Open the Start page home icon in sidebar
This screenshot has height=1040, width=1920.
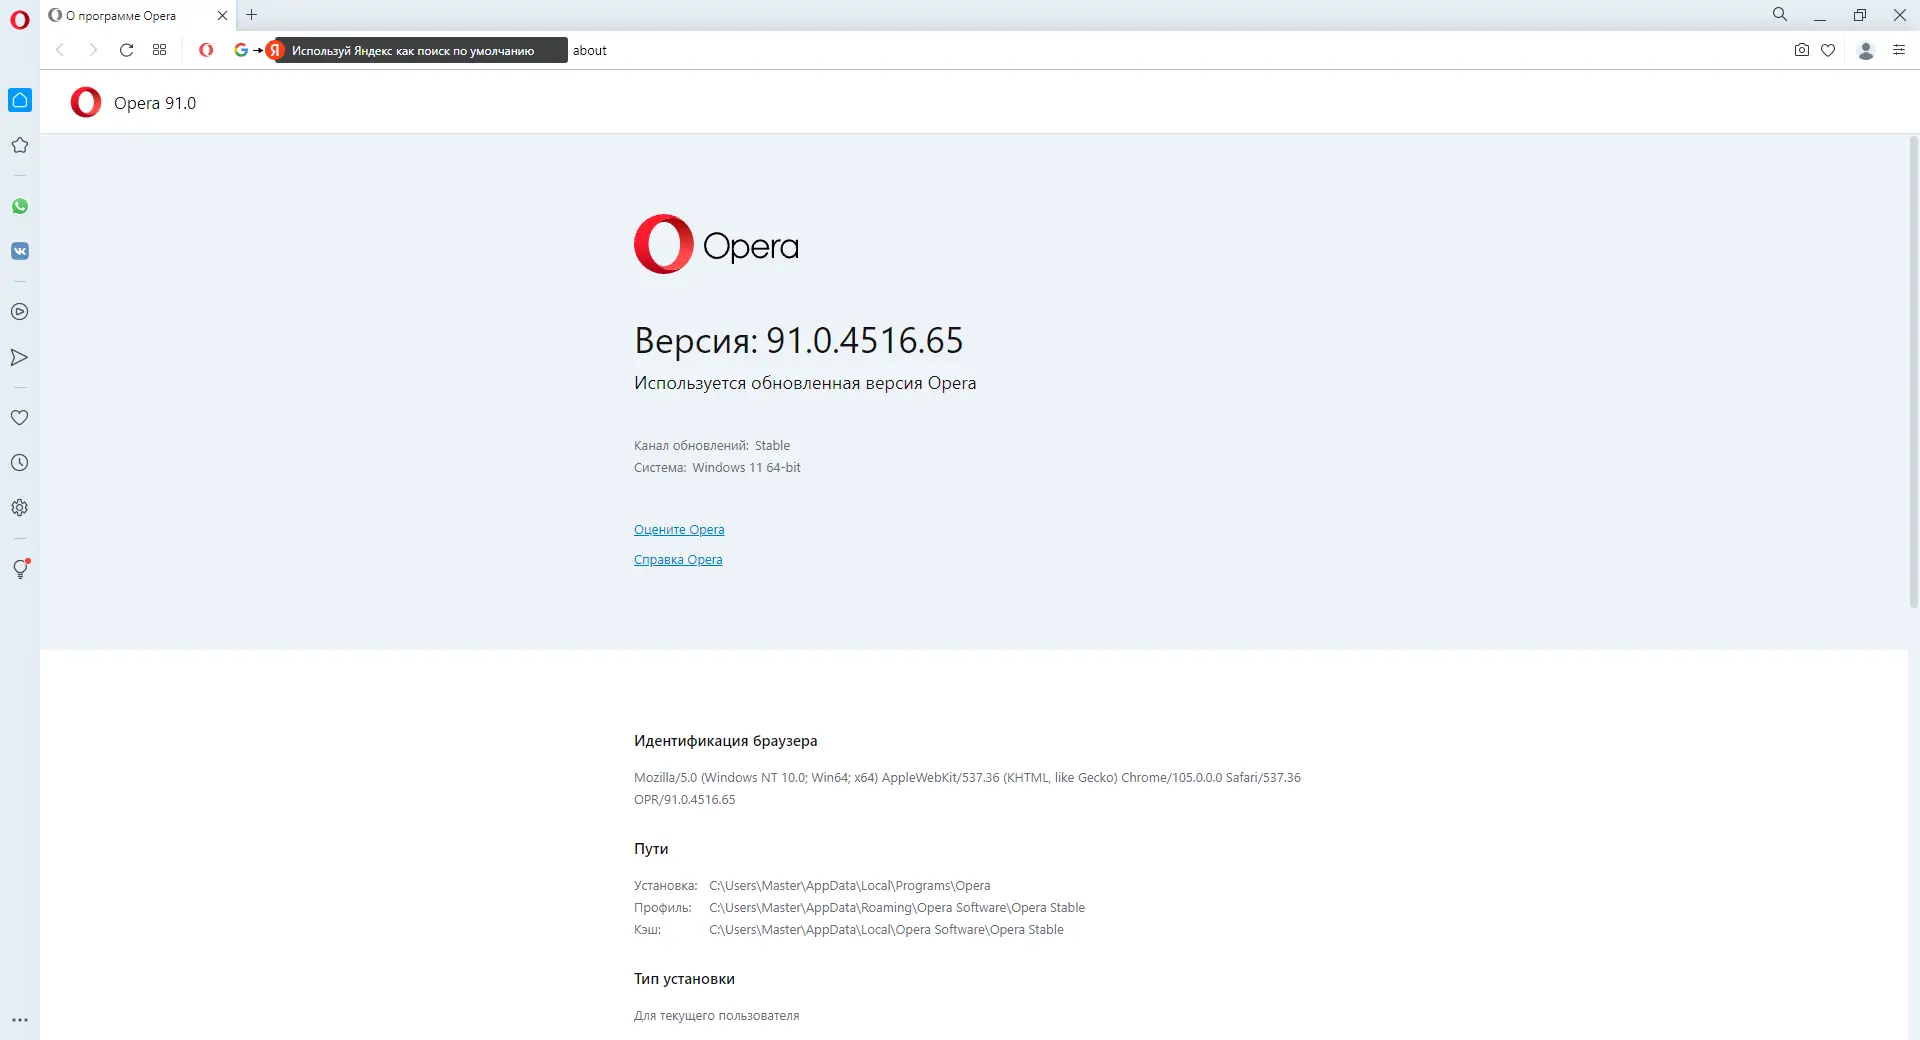20,100
